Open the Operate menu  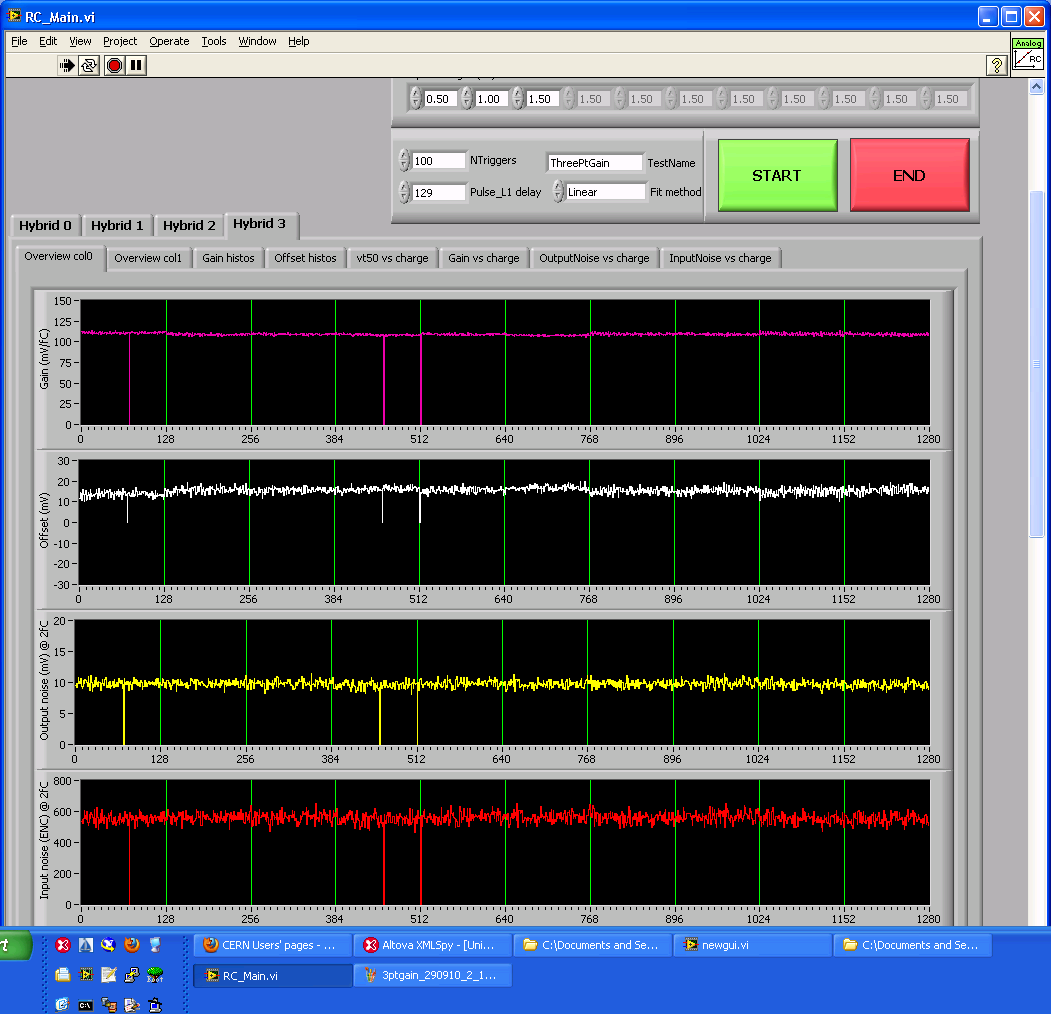click(169, 41)
